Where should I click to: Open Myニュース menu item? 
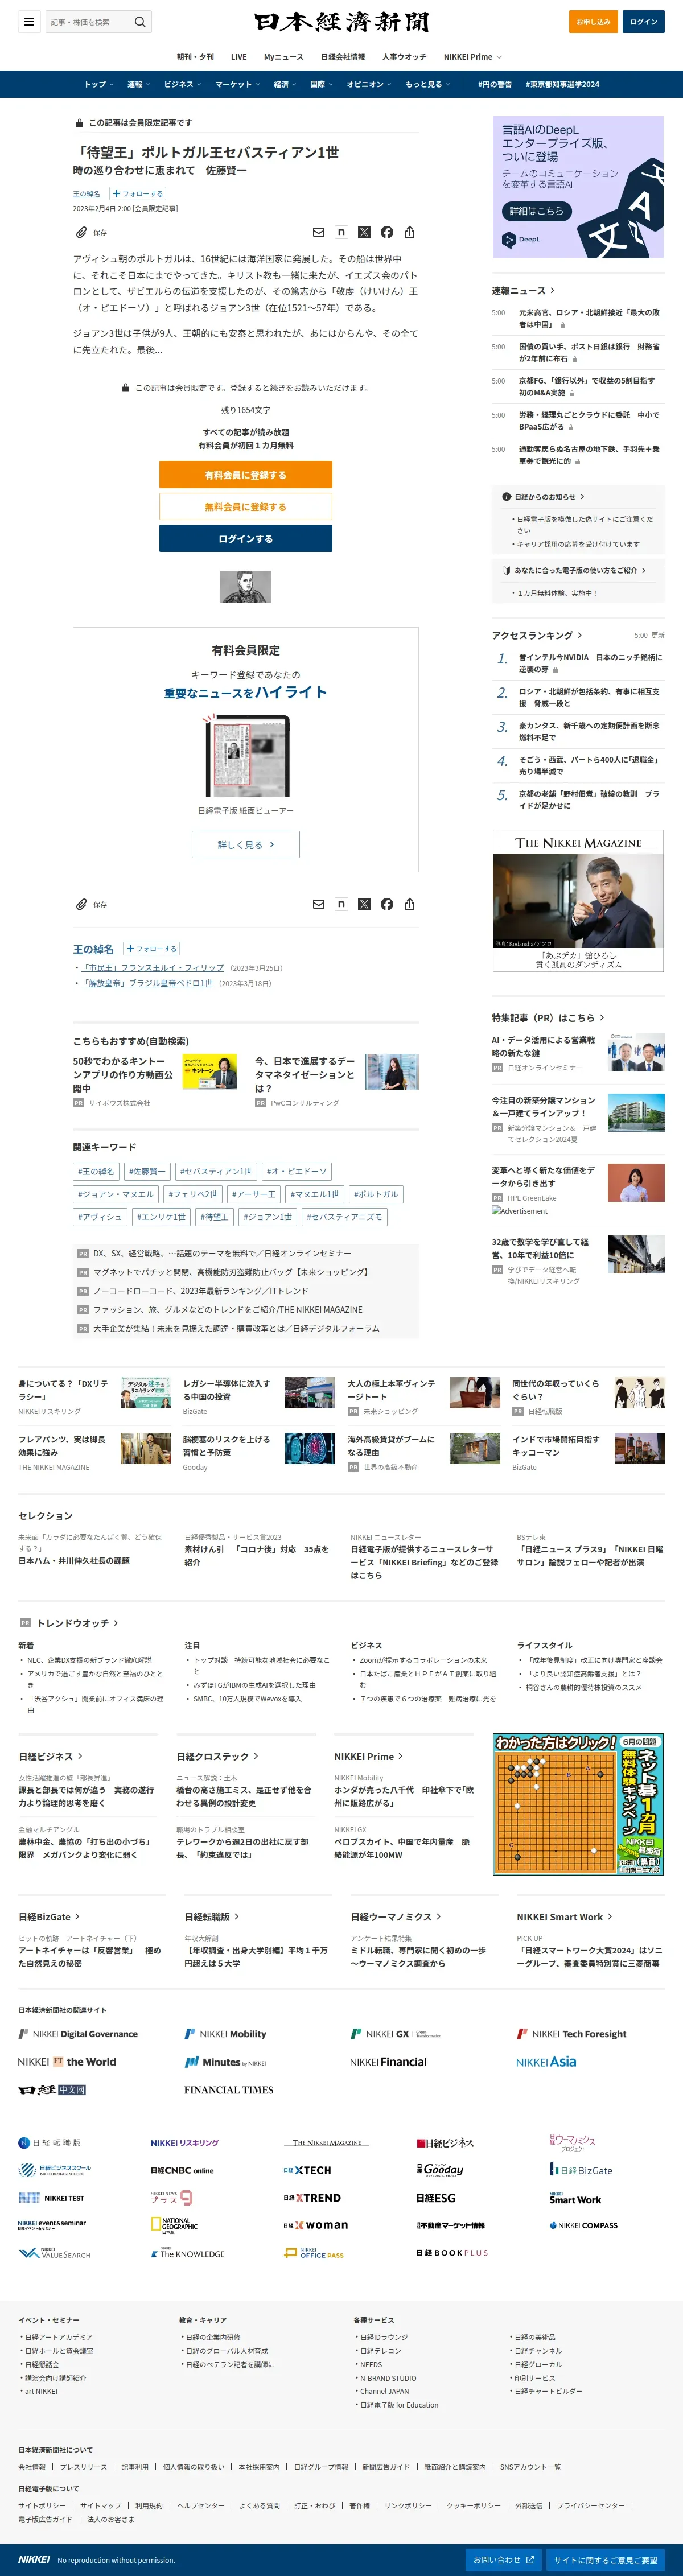click(x=284, y=57)
